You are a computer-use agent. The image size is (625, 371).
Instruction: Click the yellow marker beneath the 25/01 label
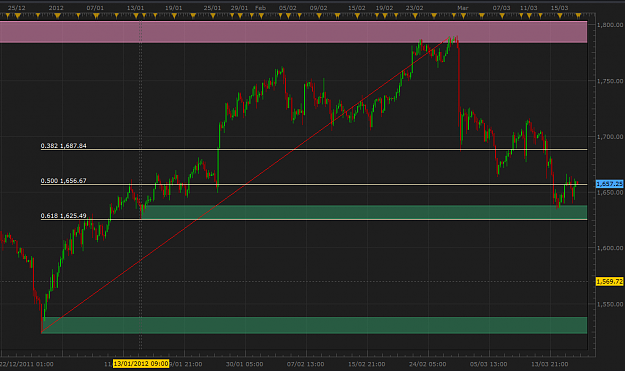pos(213,16)
